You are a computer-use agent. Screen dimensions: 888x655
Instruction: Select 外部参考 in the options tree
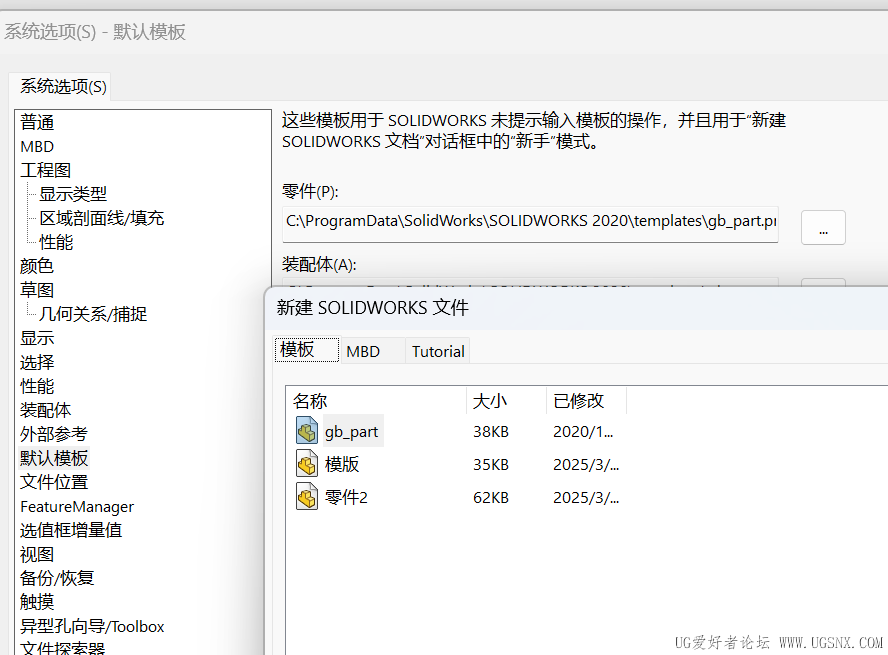(54, 434)
